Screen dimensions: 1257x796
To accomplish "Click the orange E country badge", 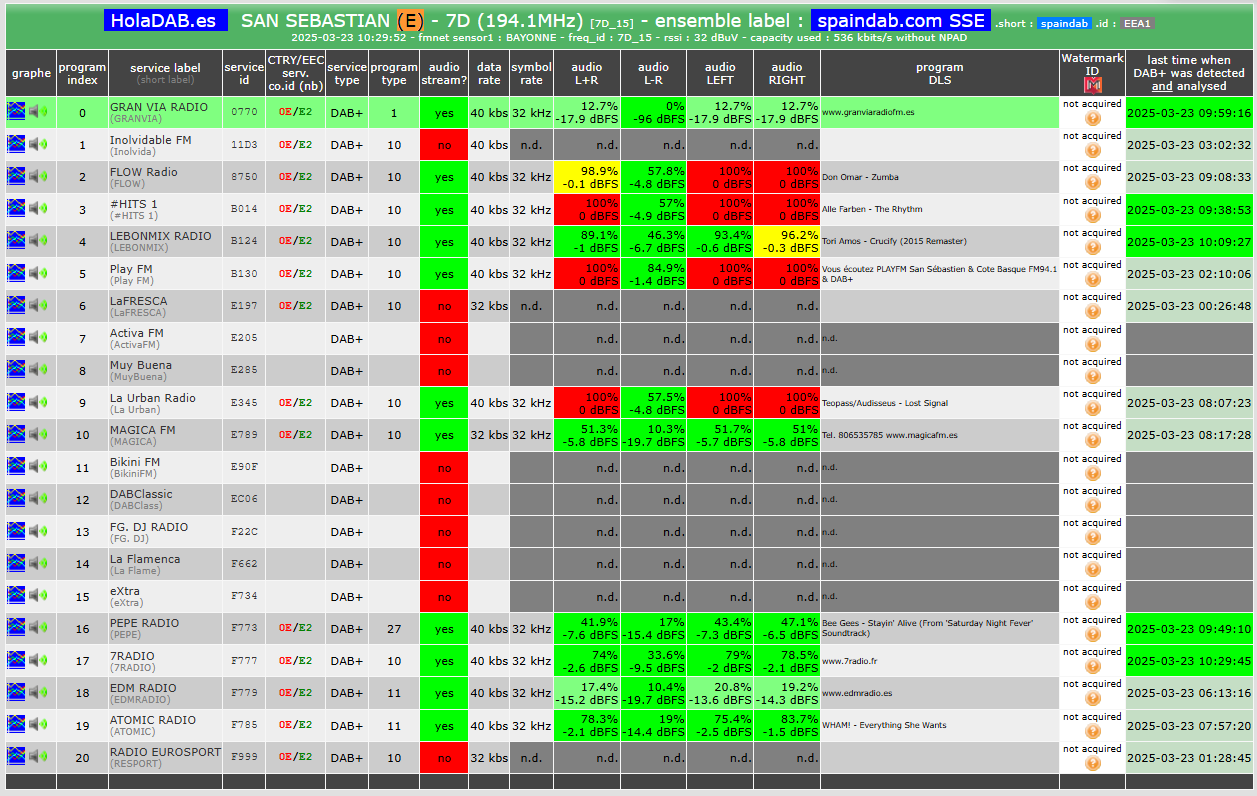I will click(409, 20).
